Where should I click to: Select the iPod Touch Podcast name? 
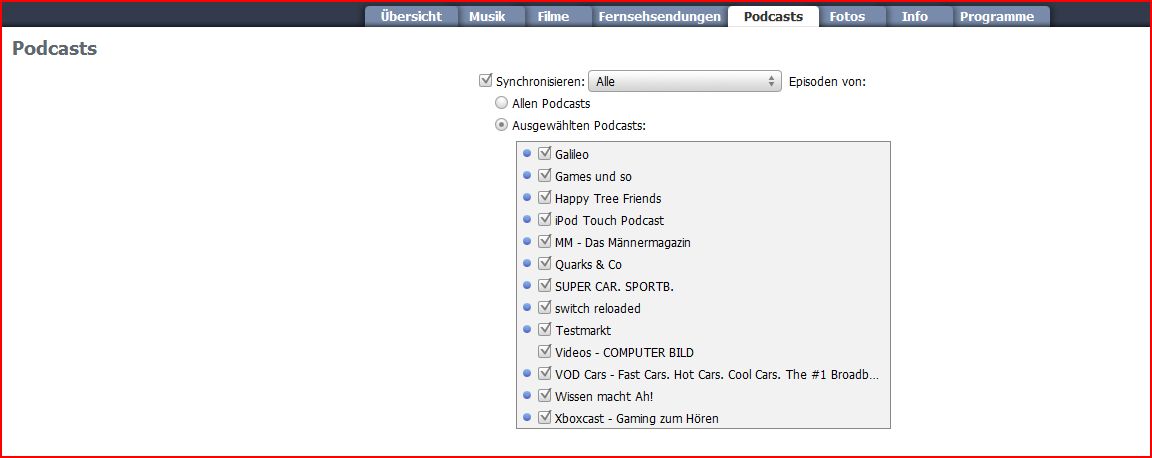point(610,221)
